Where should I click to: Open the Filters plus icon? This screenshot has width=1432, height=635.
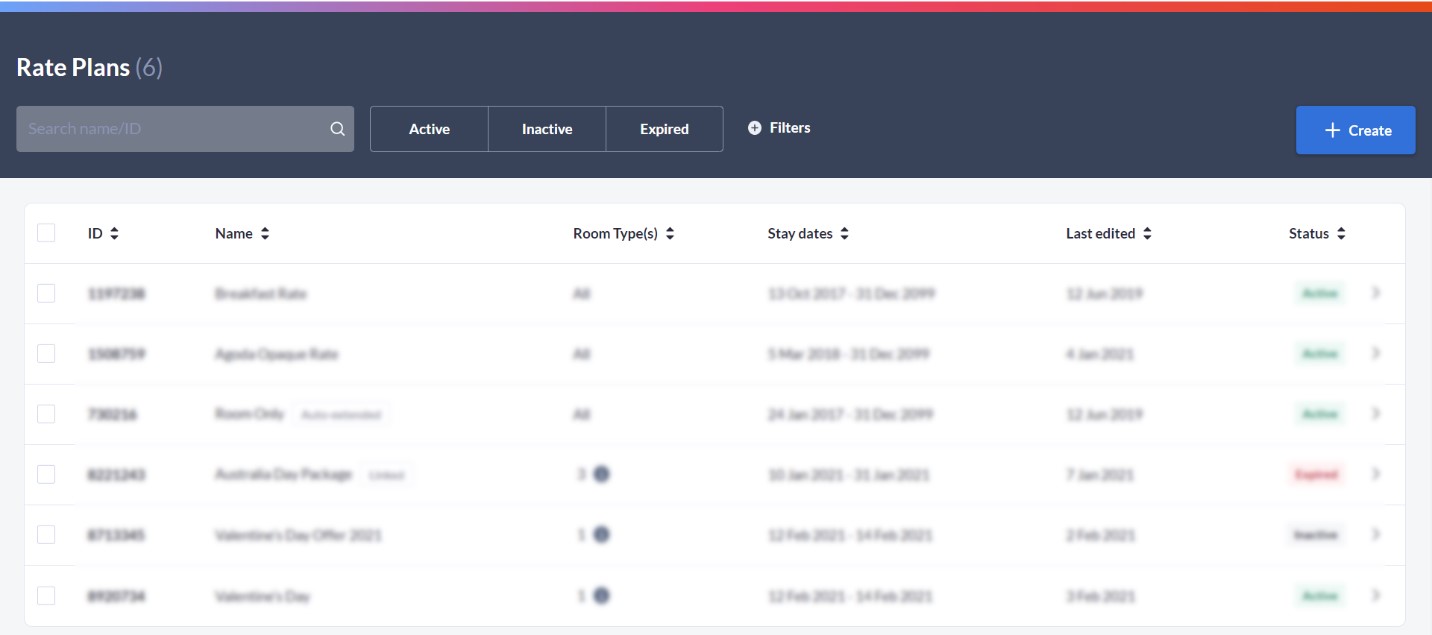pyautogui.click(x=755, y=128)
